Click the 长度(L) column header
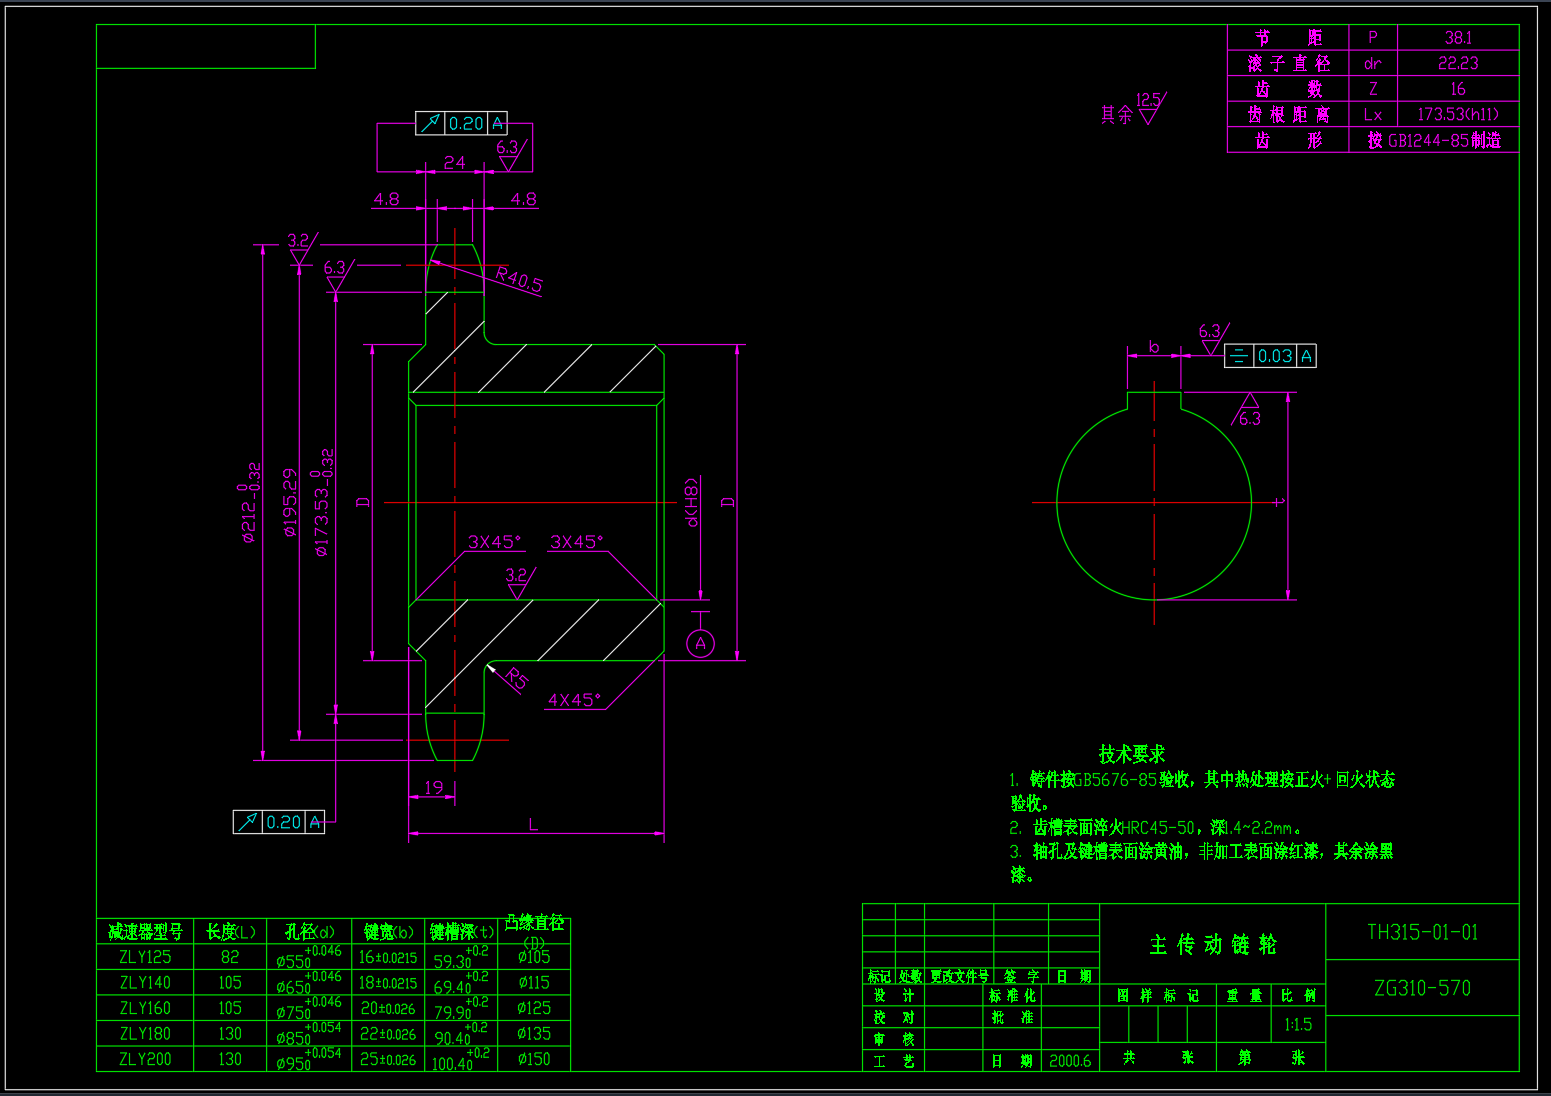The image size is (1551, 1096). (x=231, y=932)
